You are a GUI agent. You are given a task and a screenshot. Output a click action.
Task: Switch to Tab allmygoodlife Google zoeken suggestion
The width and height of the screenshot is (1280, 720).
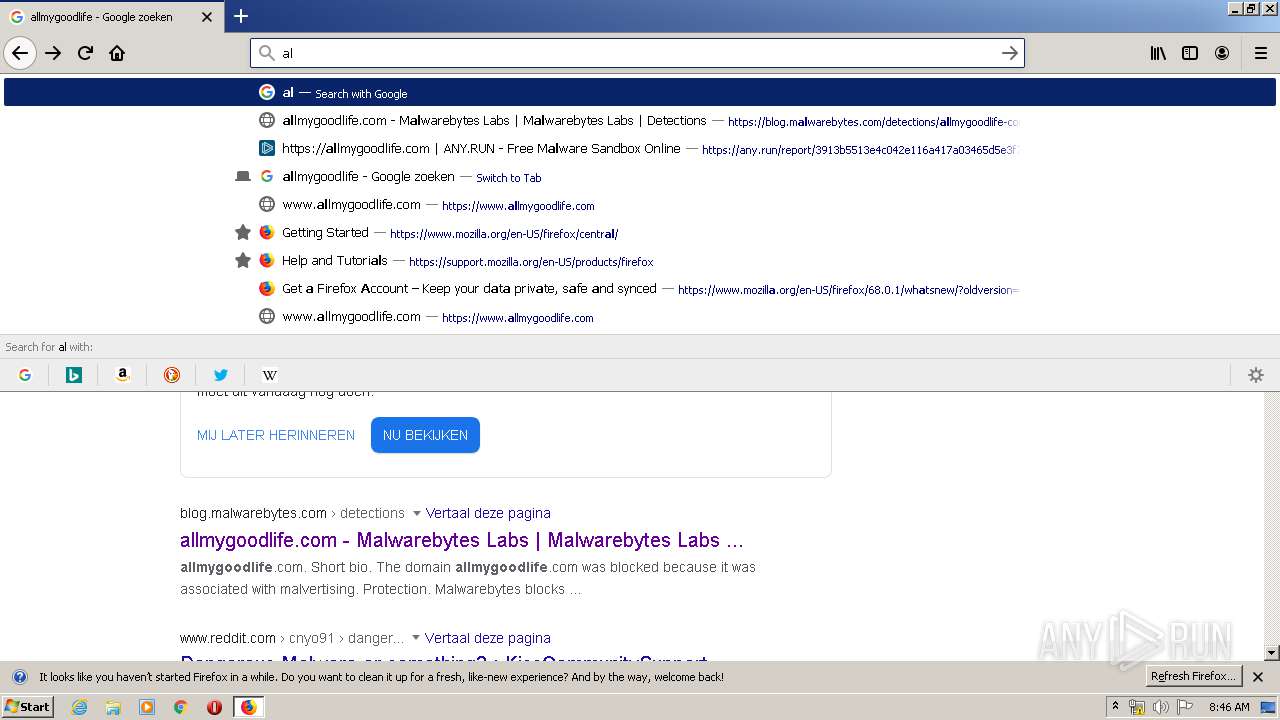tap(640, 176)
